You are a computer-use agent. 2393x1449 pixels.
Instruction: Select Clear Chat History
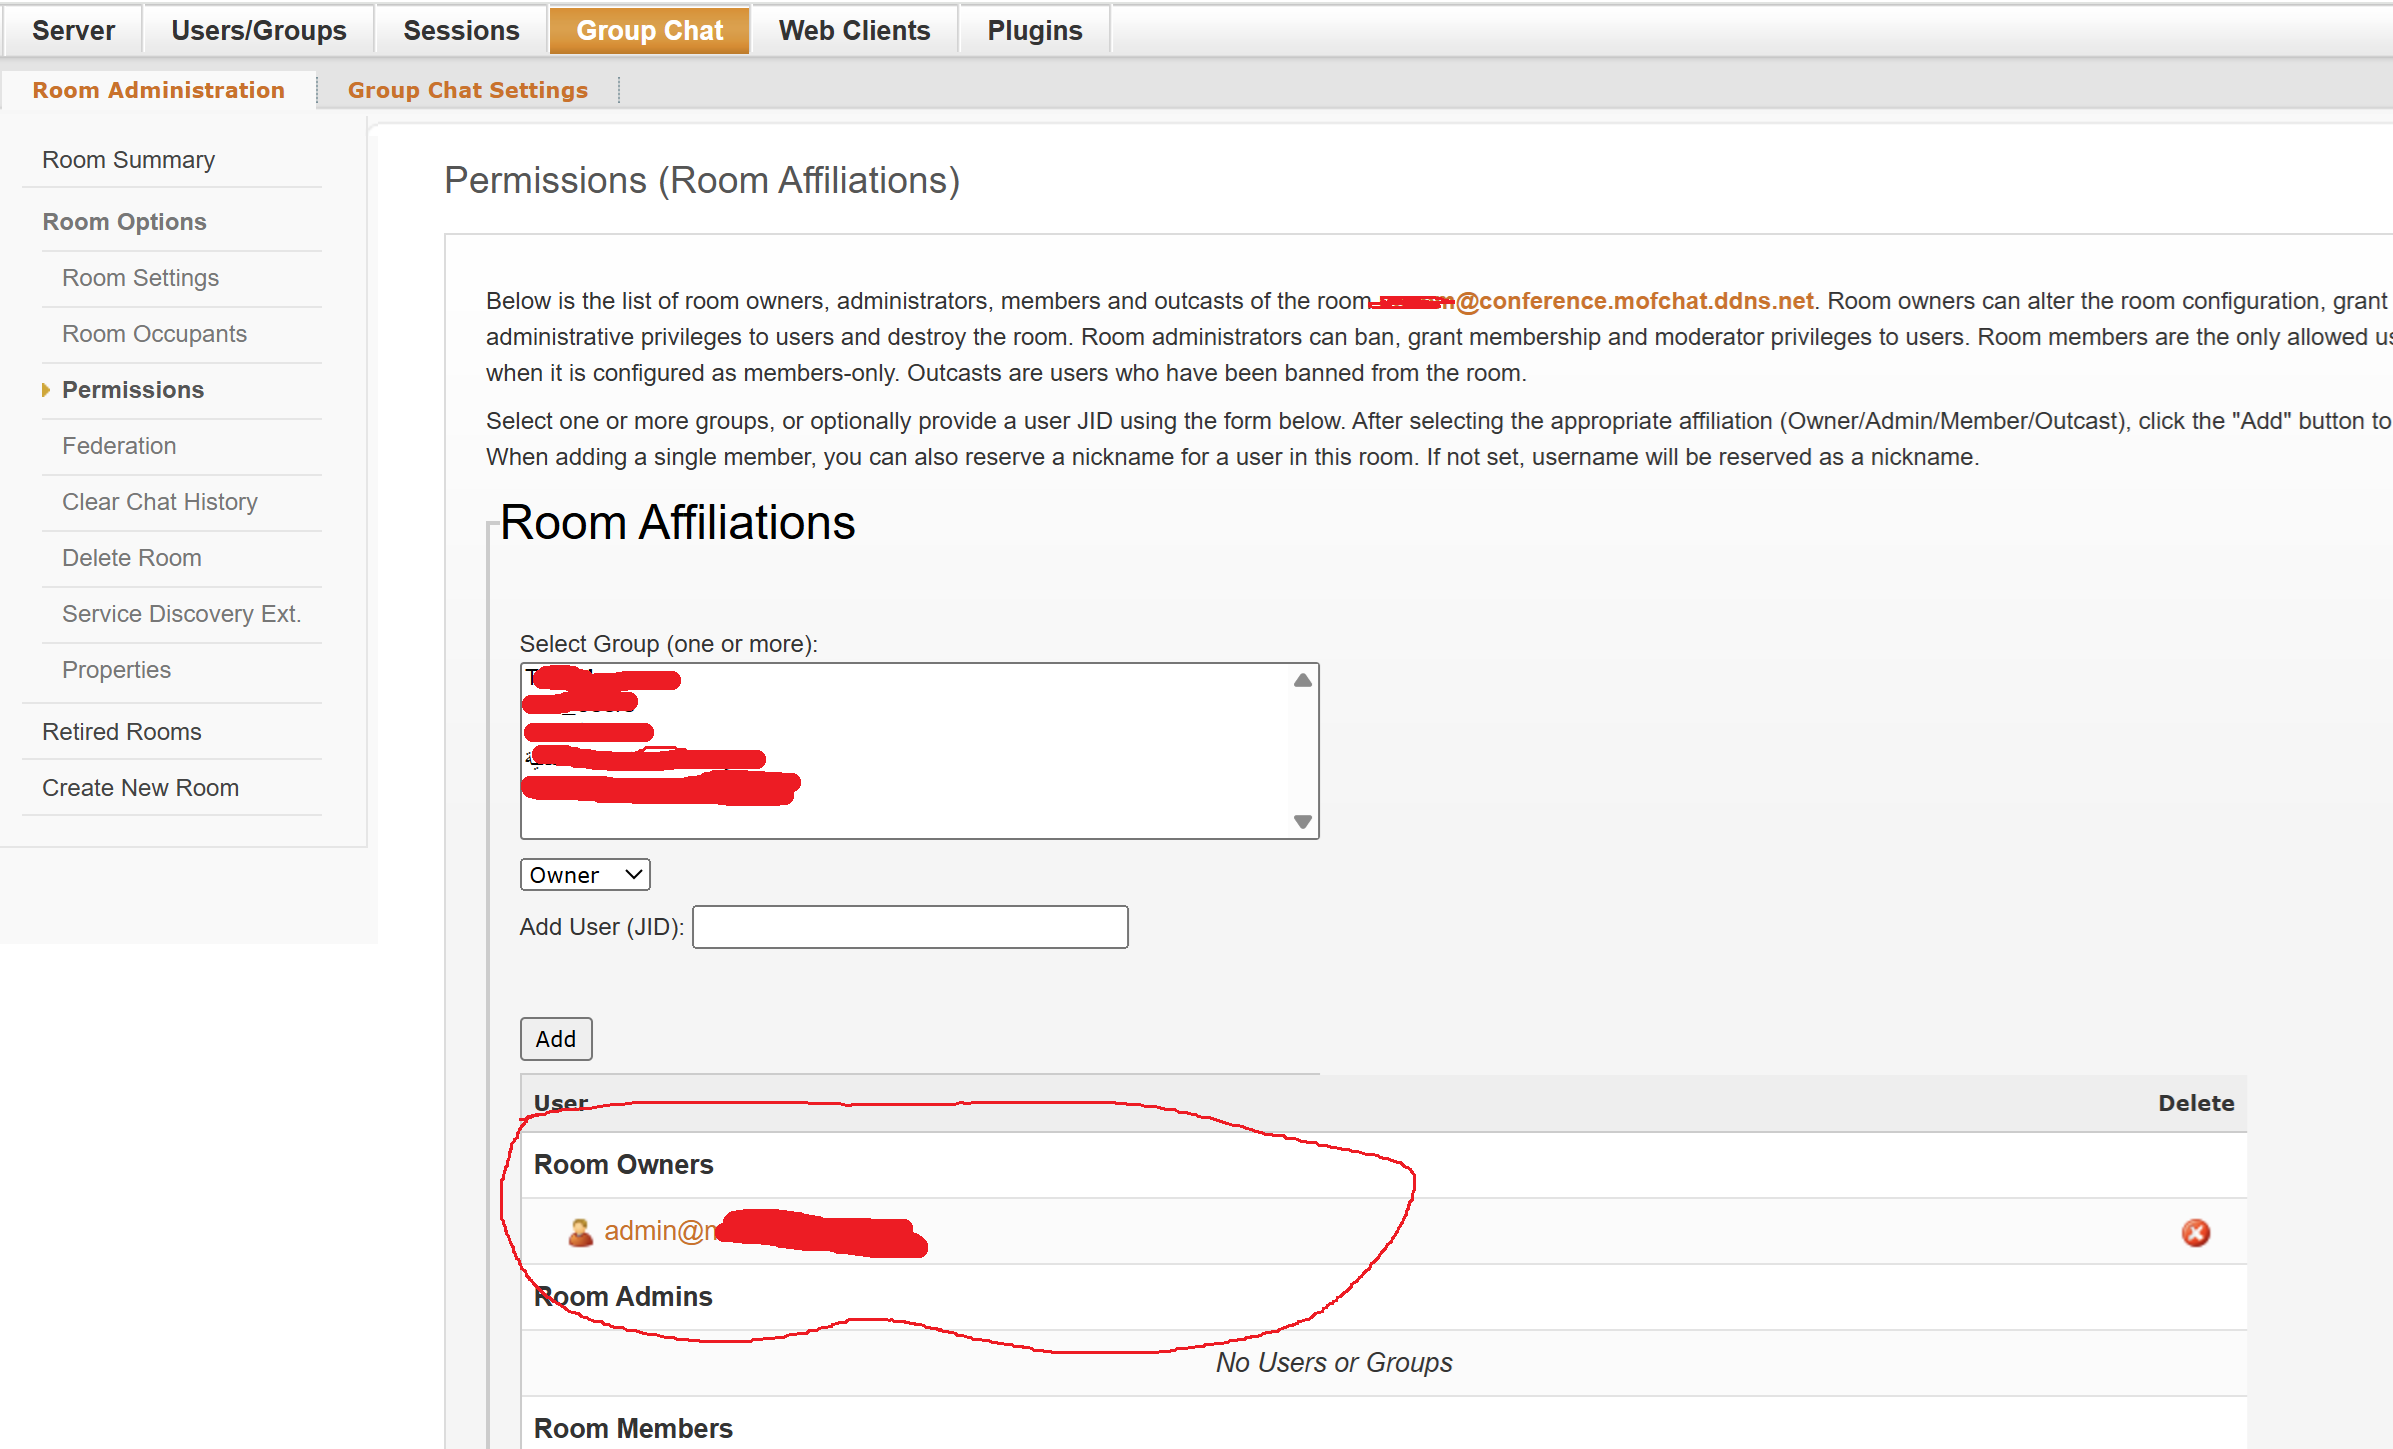coord(160,502)
